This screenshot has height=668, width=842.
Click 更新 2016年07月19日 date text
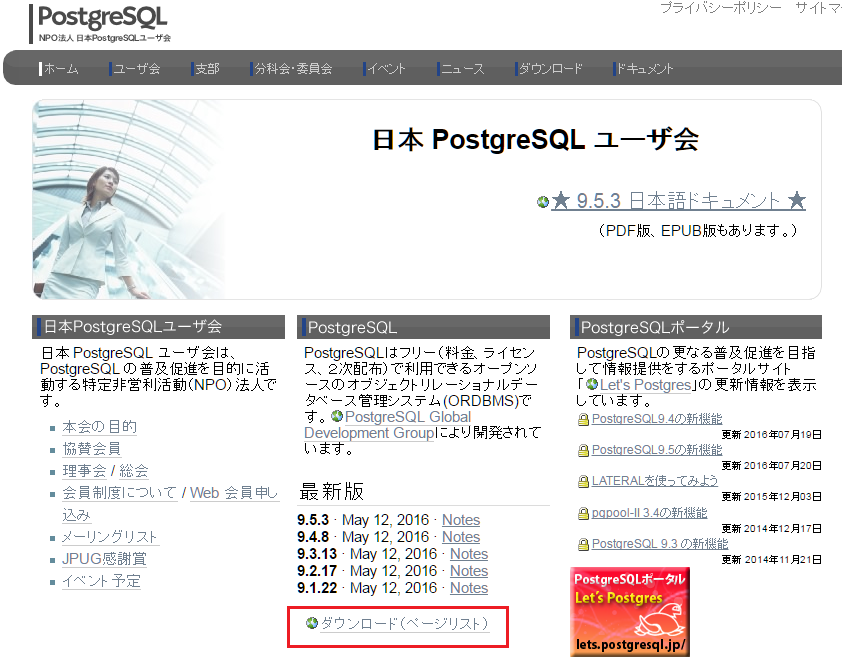pyautogui.click(x=771, y=434)
